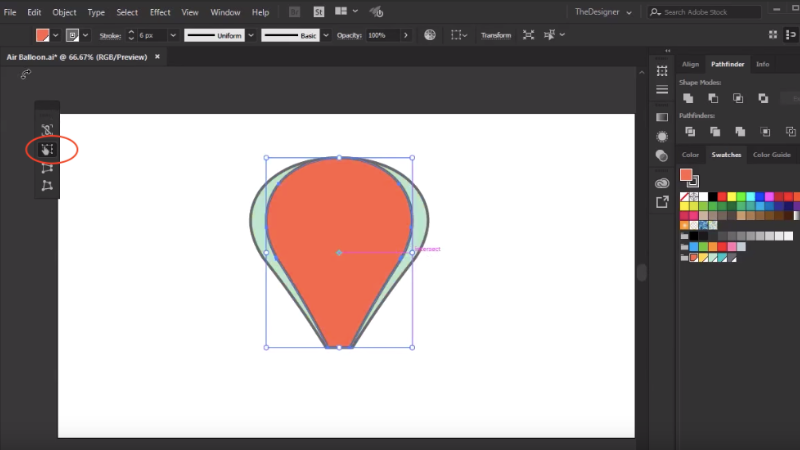Select the Shape Builder tool circled in red
Viewport: 800px width, 450px height.
(x=47, y=150)
